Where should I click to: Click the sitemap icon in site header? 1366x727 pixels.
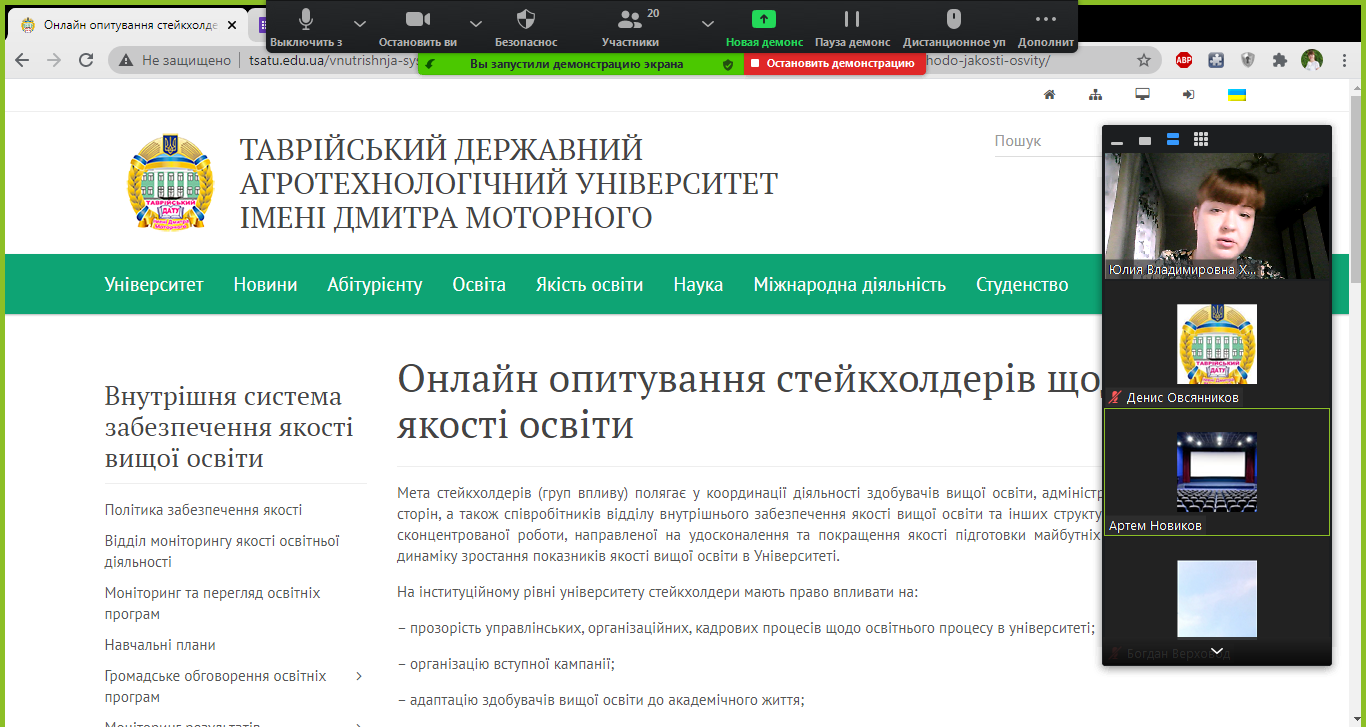click(1095, 95)
